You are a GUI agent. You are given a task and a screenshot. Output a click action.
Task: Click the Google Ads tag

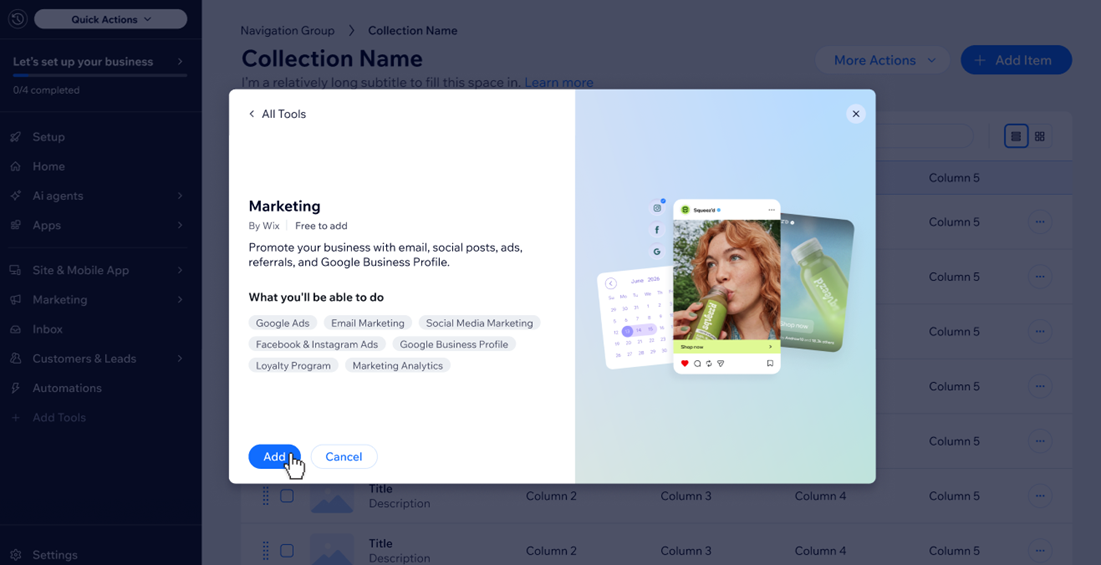pyautogui.click(x=282, y=323)
